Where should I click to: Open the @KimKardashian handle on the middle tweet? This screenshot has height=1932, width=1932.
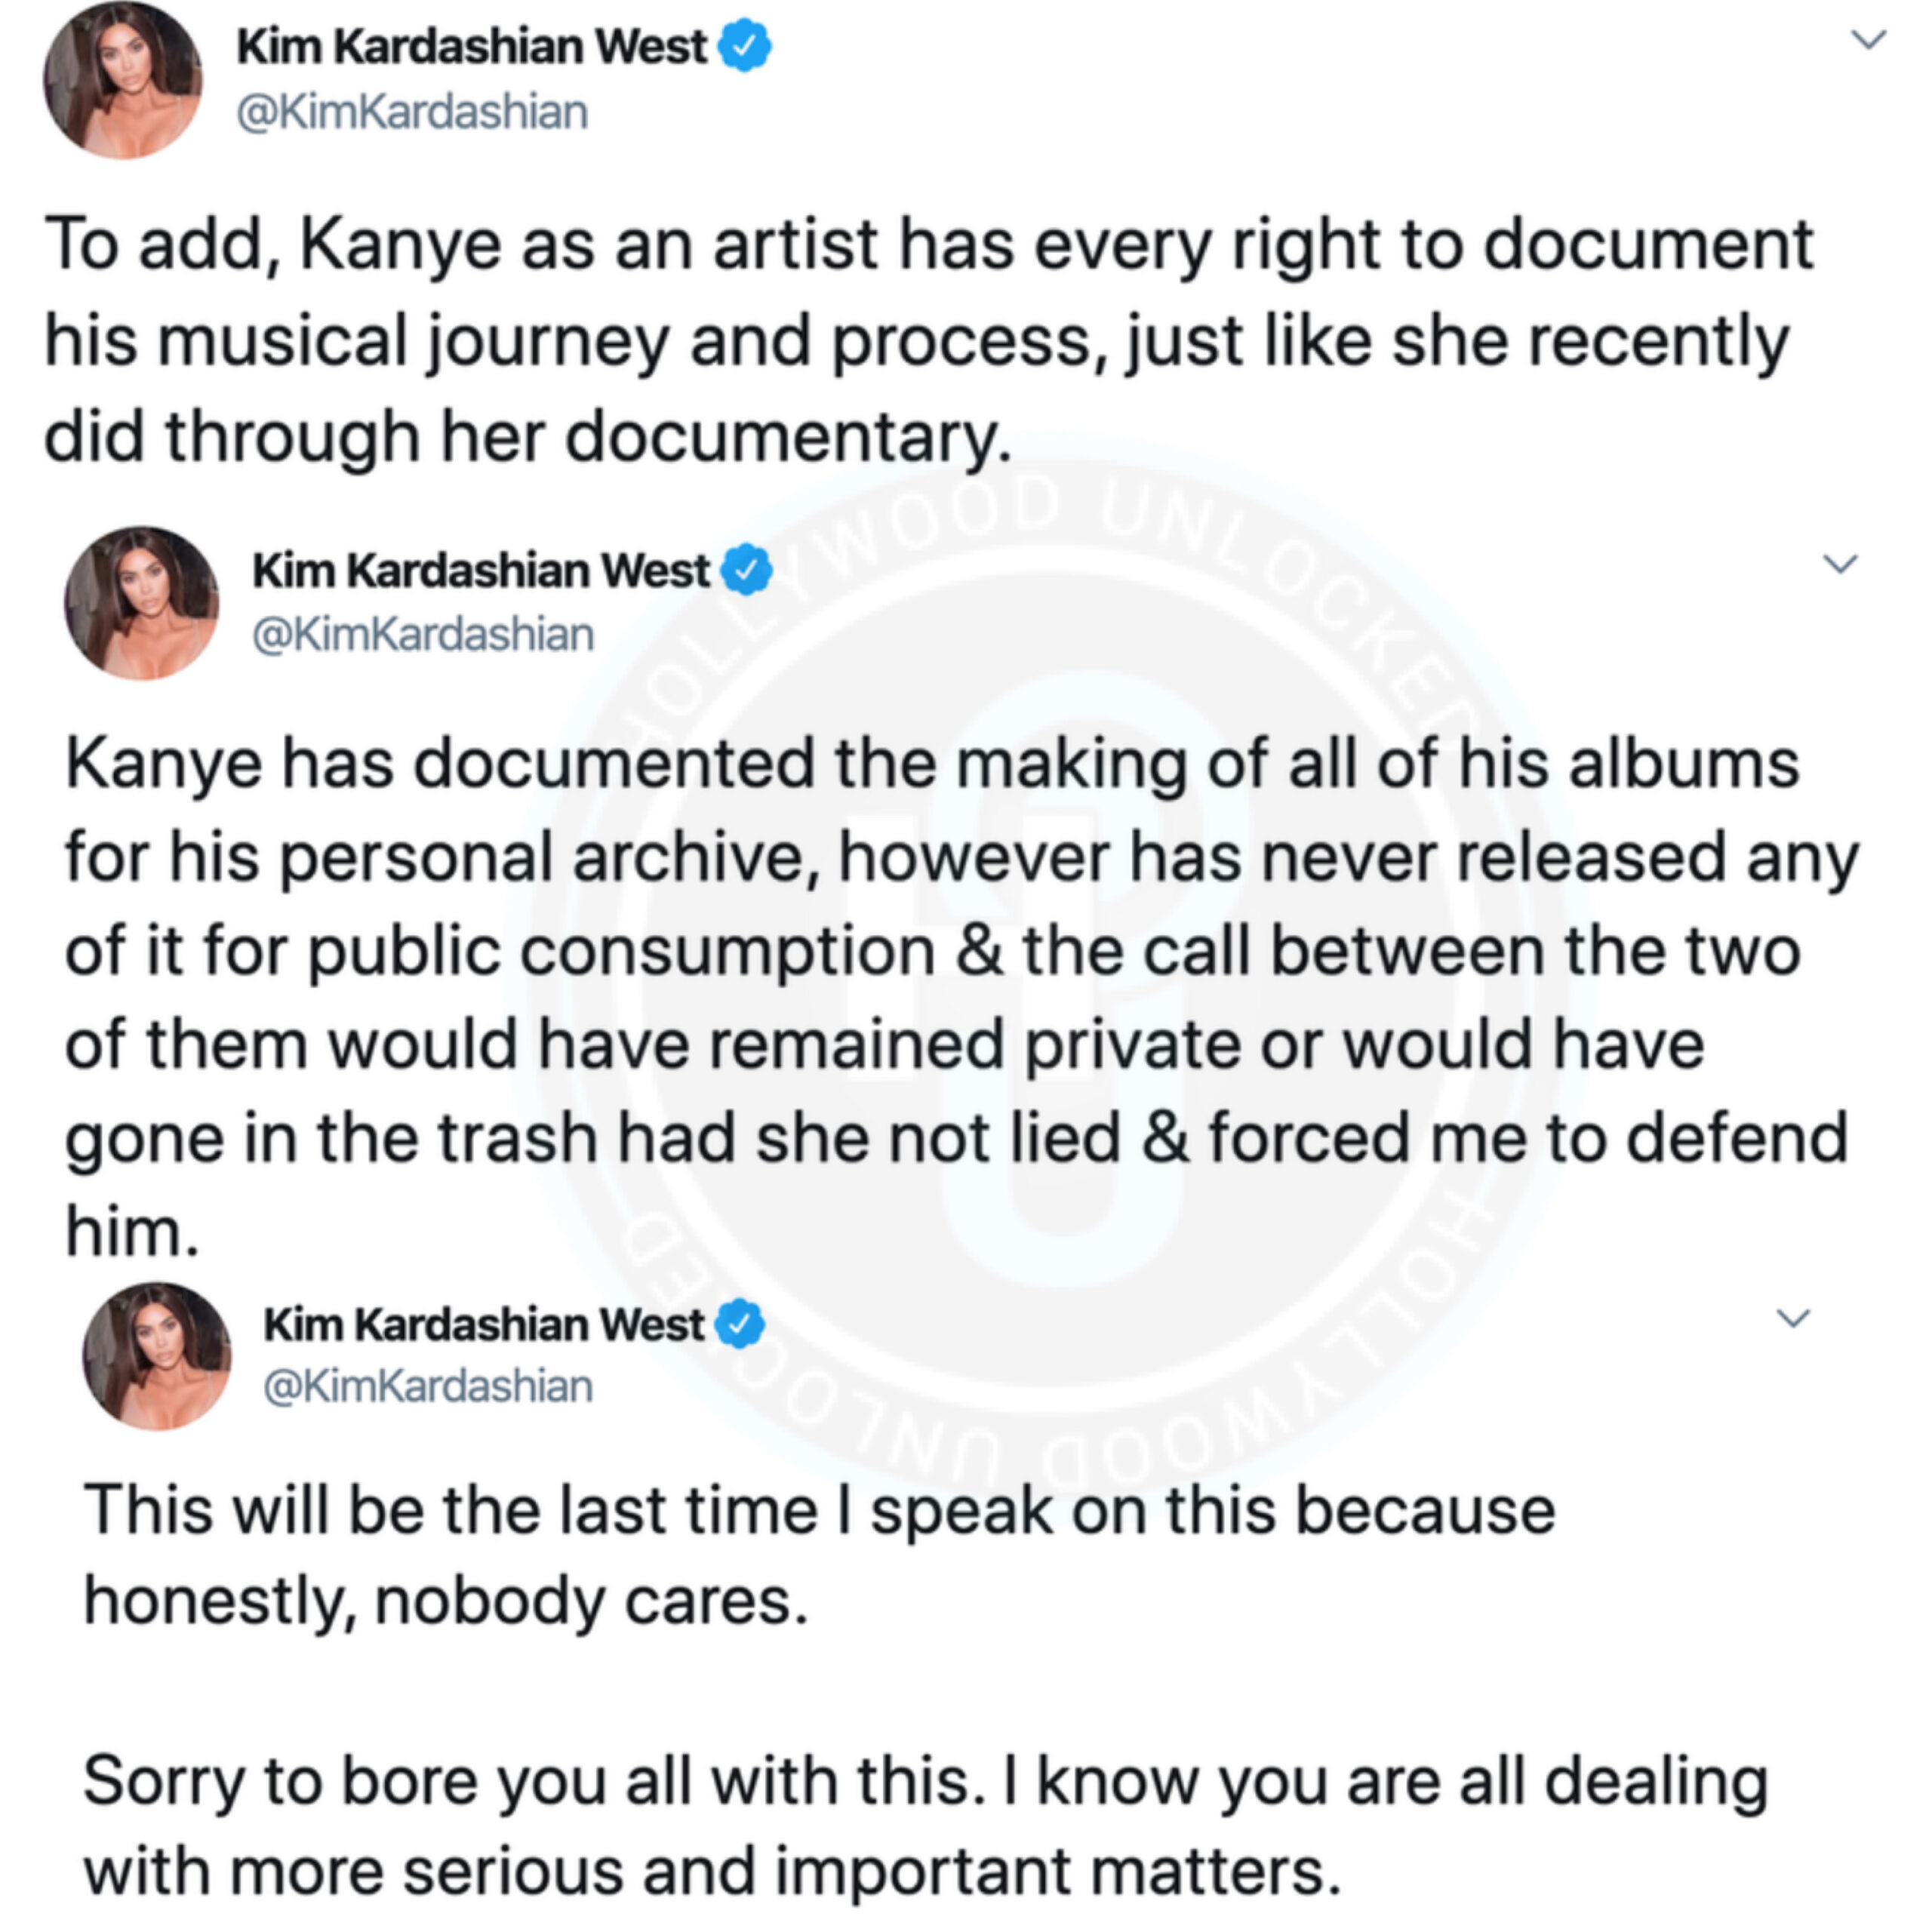click(x=423, y=634)
